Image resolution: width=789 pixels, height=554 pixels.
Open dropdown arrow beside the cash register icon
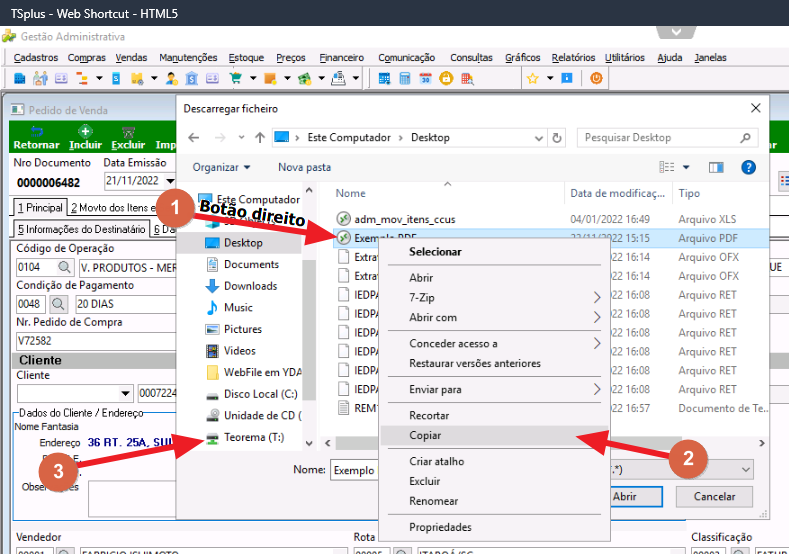(356, 78)
